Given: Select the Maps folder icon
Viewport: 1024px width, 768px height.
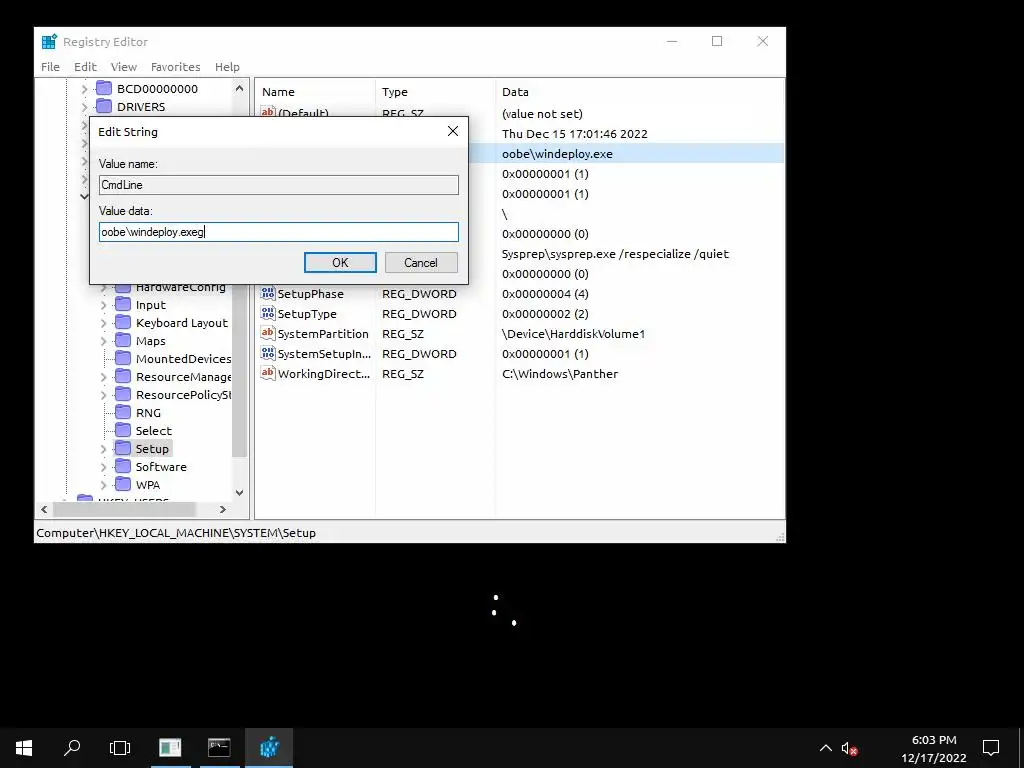Looking at the screenshot, I should (x=123, y=340).
